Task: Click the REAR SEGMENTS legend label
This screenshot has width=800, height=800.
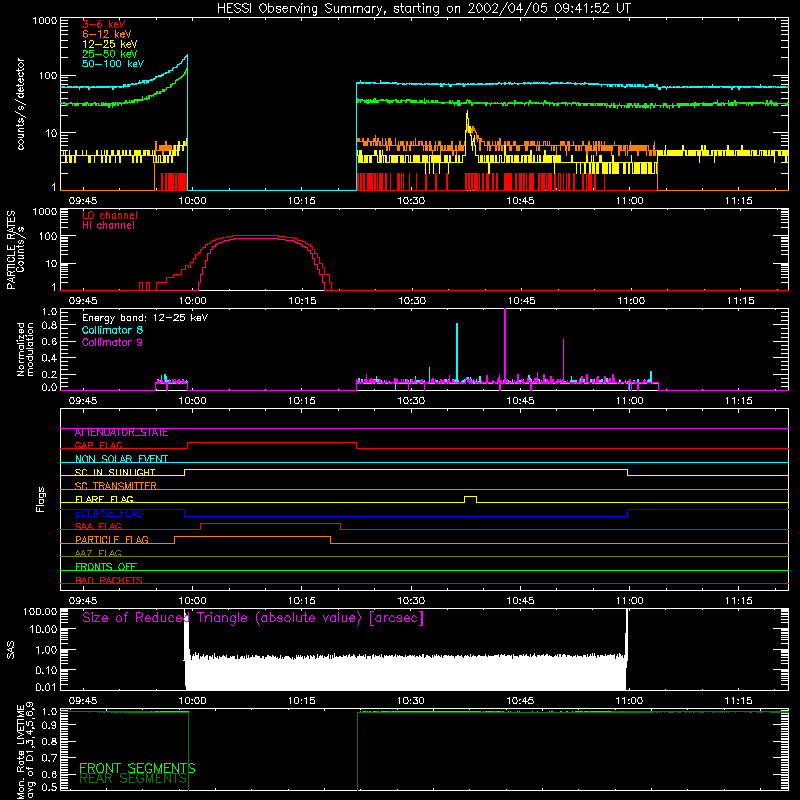Action: (133, 779)
